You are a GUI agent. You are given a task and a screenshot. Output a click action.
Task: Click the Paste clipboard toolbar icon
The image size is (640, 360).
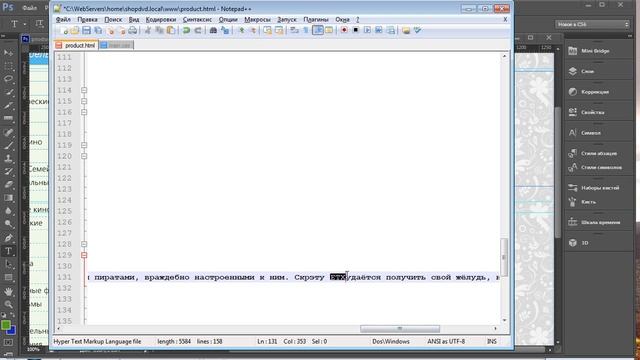(171, 30)
